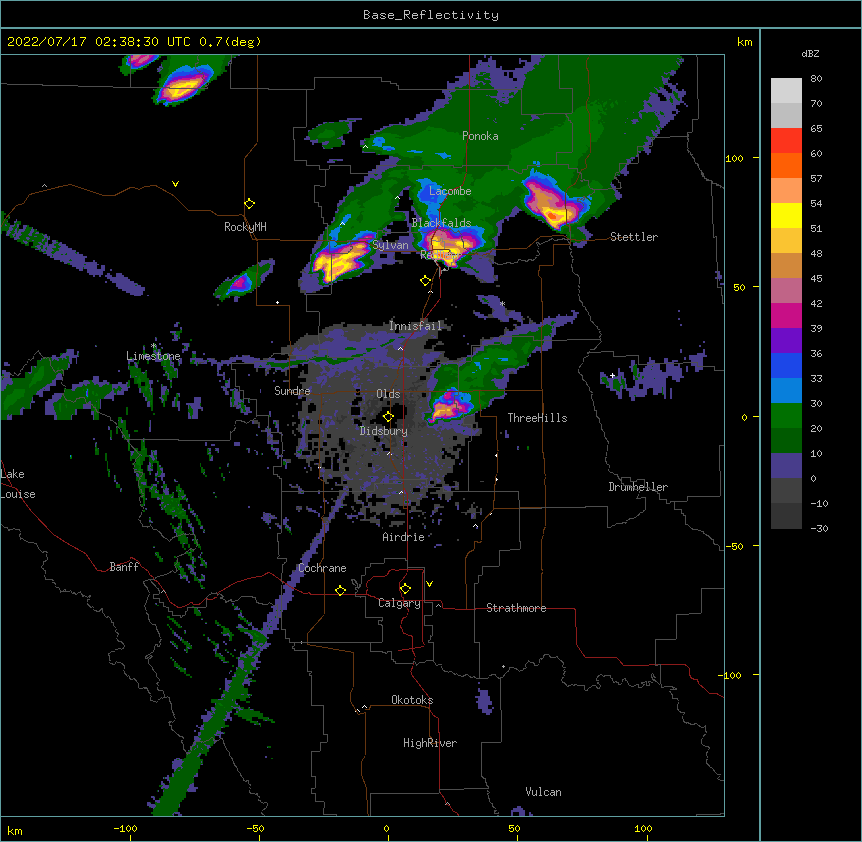Click the storm cell west of ThreeHills
This screenshot has height=842, width=862.
pos(450,406)
